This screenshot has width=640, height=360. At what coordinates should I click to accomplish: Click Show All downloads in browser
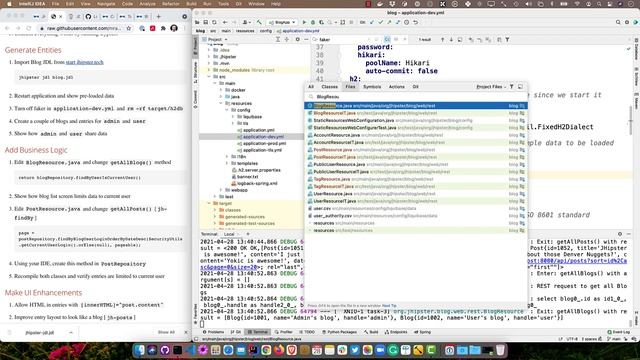pos(166,332)
